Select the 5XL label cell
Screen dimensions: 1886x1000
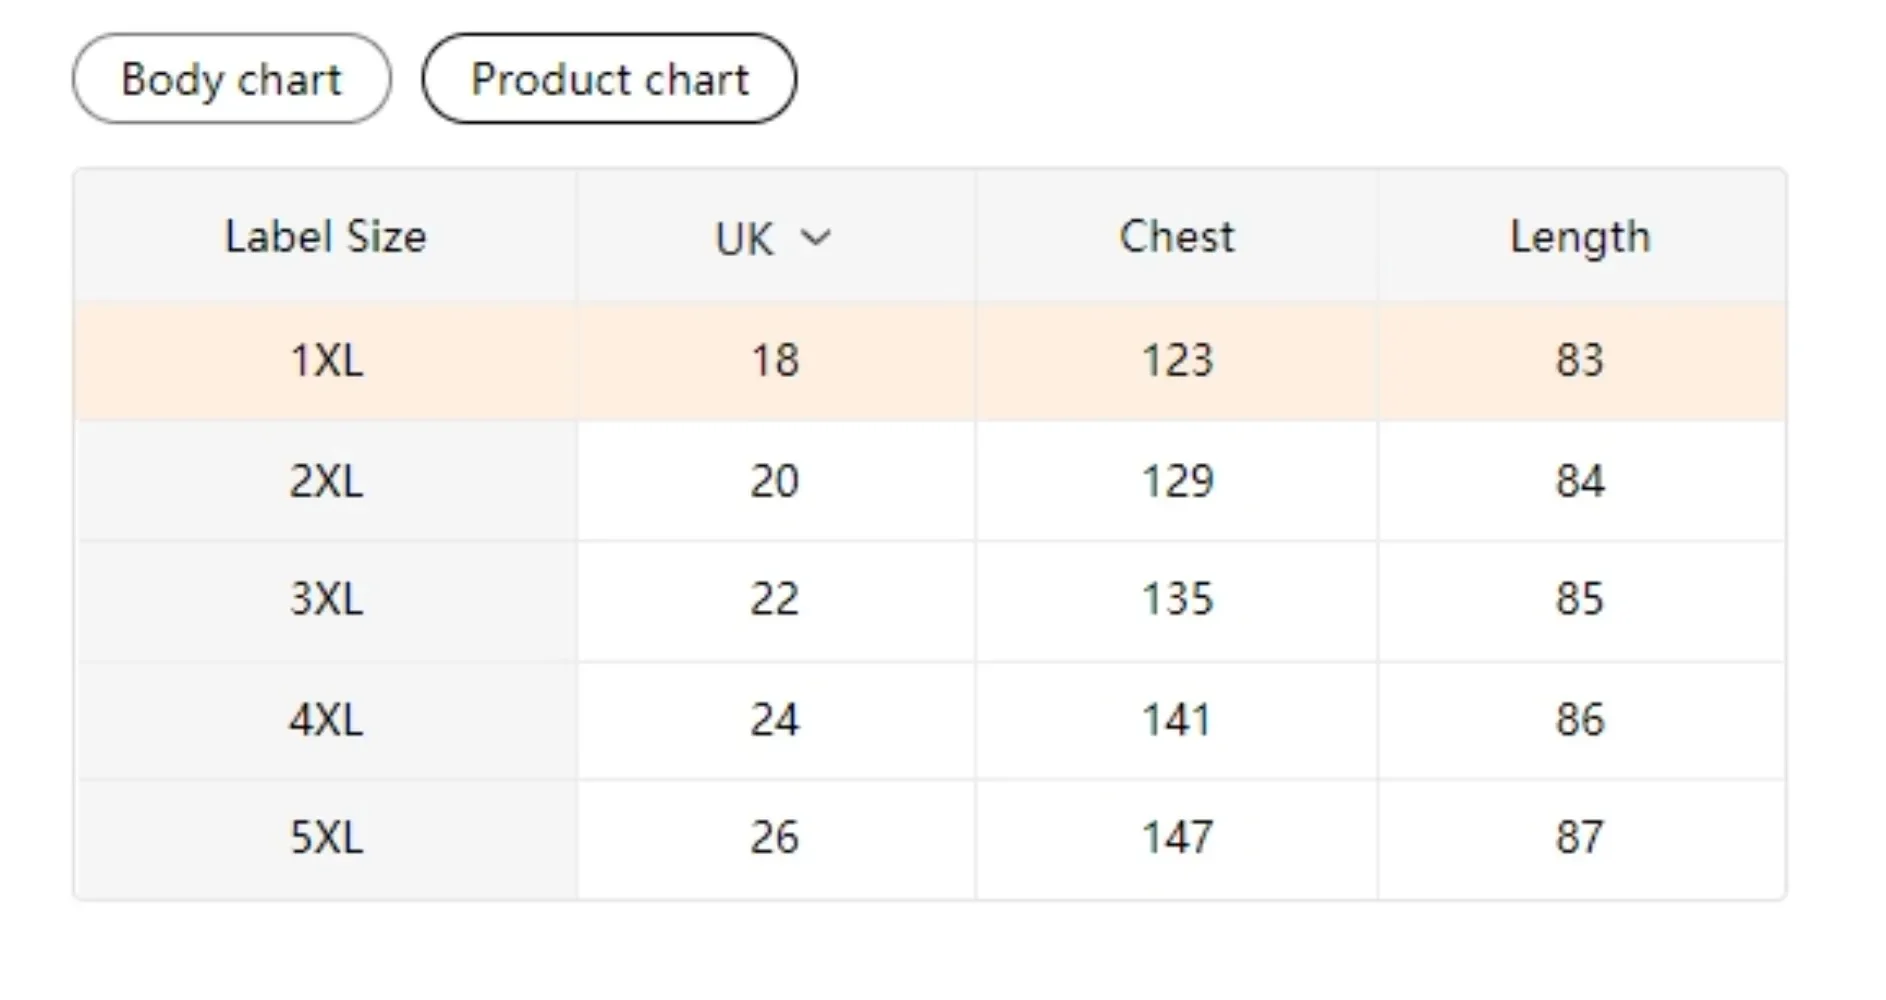coord(326,837)
